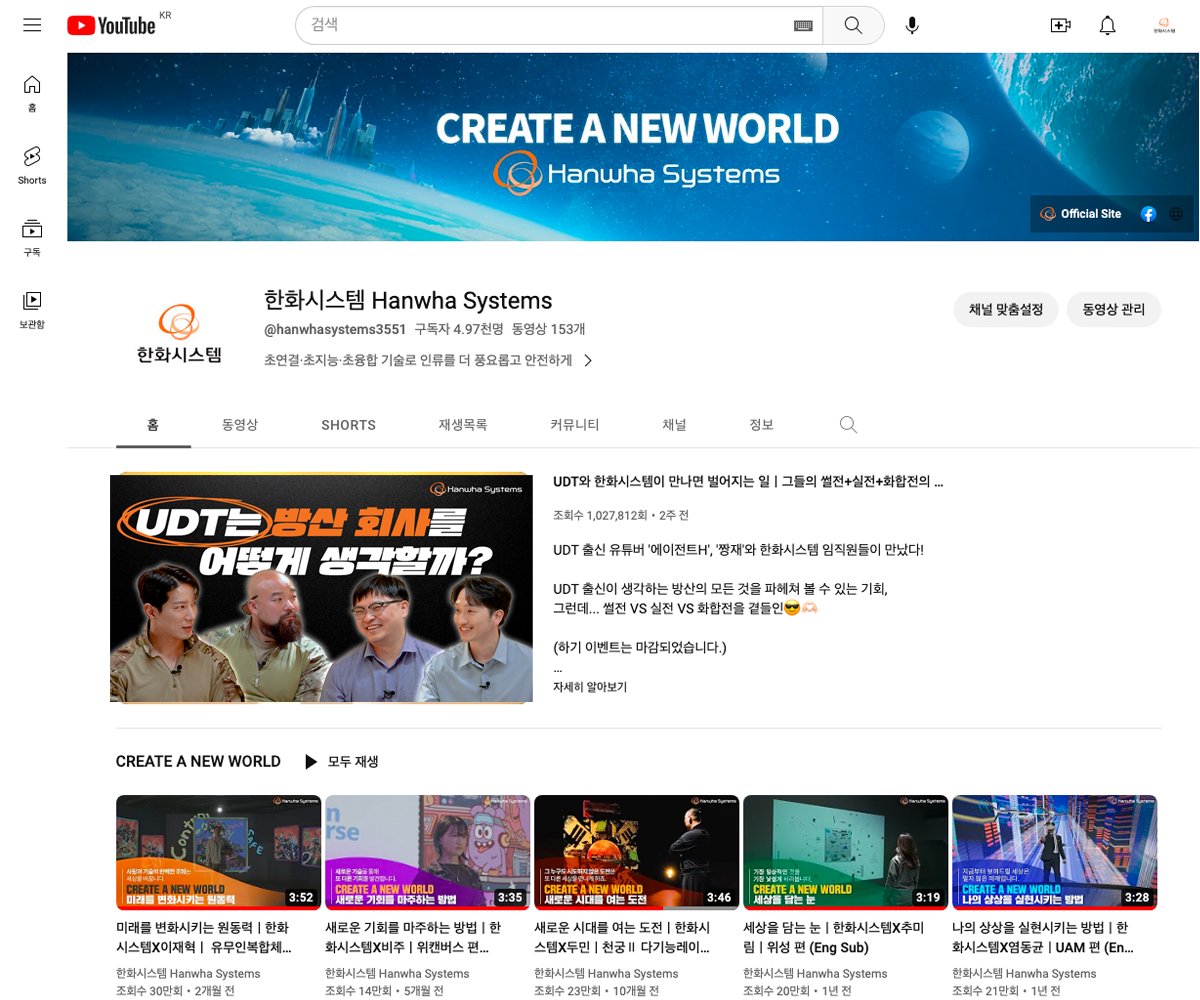Select the 재생목록 tab
1200x1000 pixels.
[x=463, y=425]
